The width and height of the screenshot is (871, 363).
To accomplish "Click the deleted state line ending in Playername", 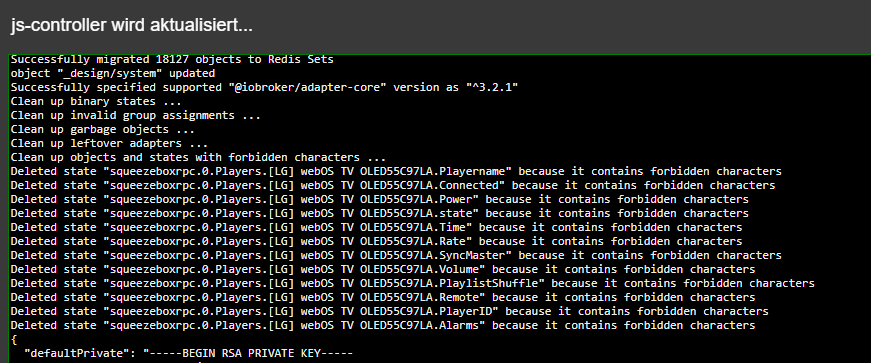I will tap(396, 171).
